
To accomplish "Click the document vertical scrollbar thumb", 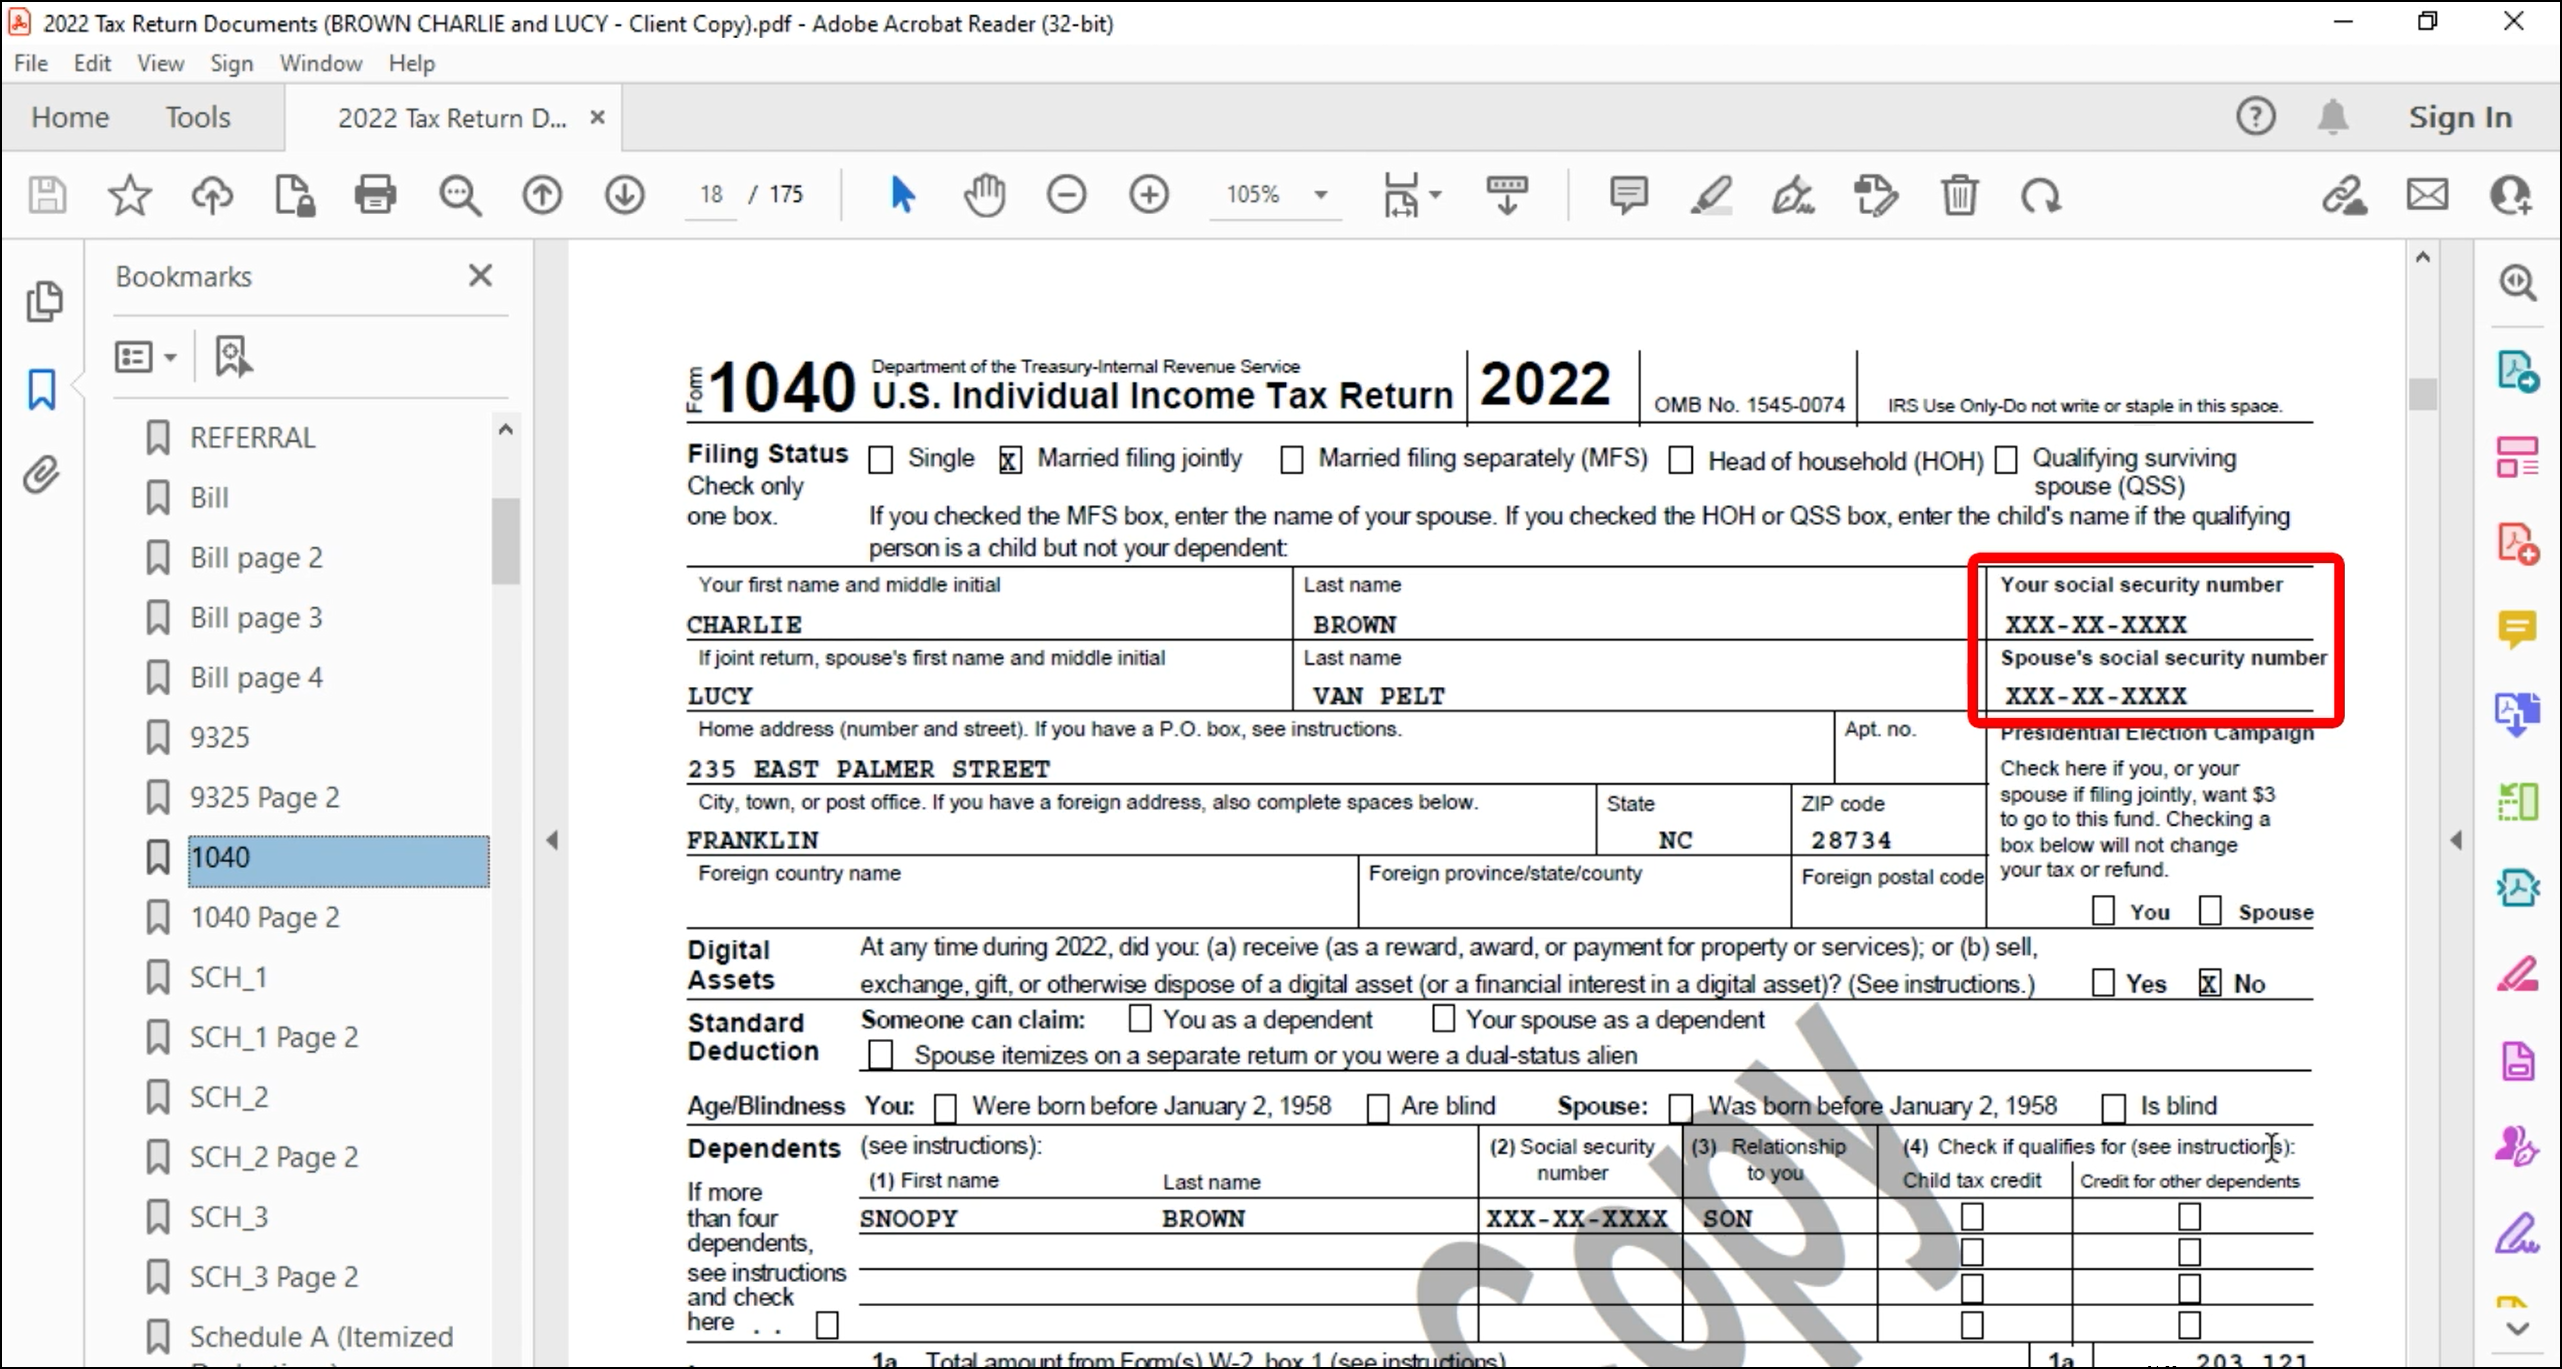I will click(2423, 393).
